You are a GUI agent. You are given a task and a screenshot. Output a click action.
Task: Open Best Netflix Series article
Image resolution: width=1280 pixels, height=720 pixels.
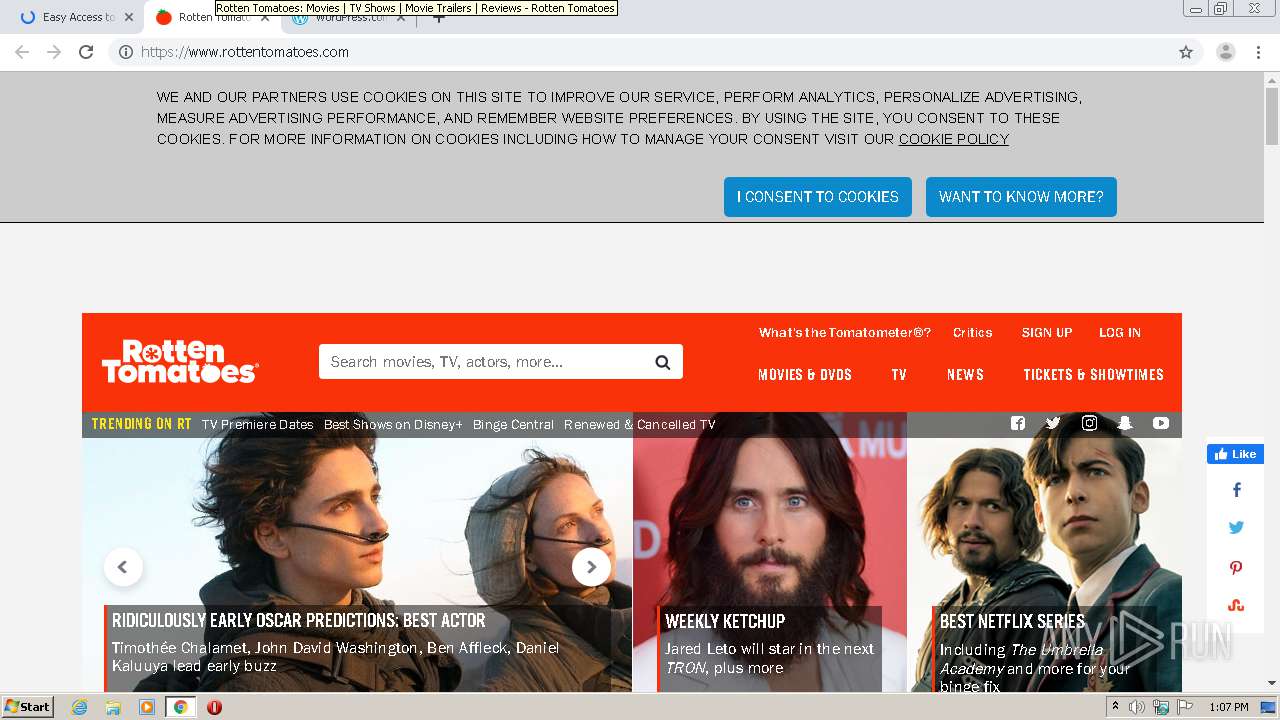pyautogui.click(x=1012, y=621)
